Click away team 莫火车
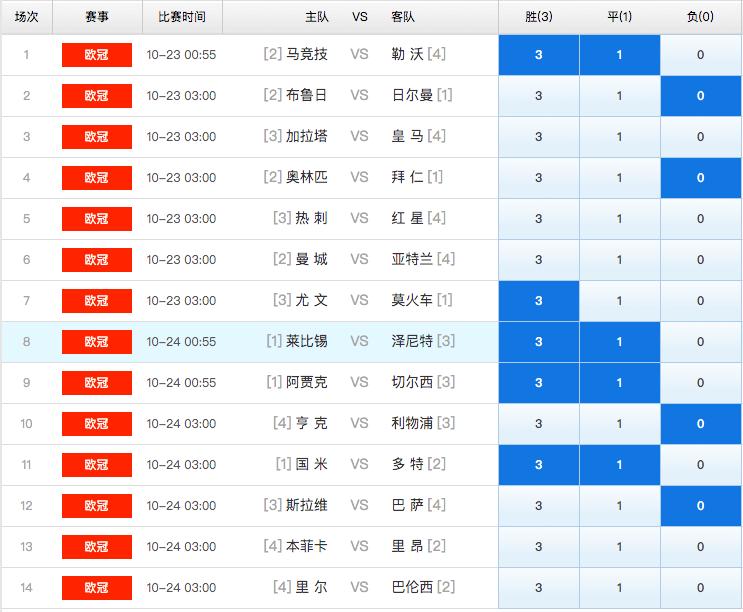The height and width of the screenshot is (612, 743). 412,300
